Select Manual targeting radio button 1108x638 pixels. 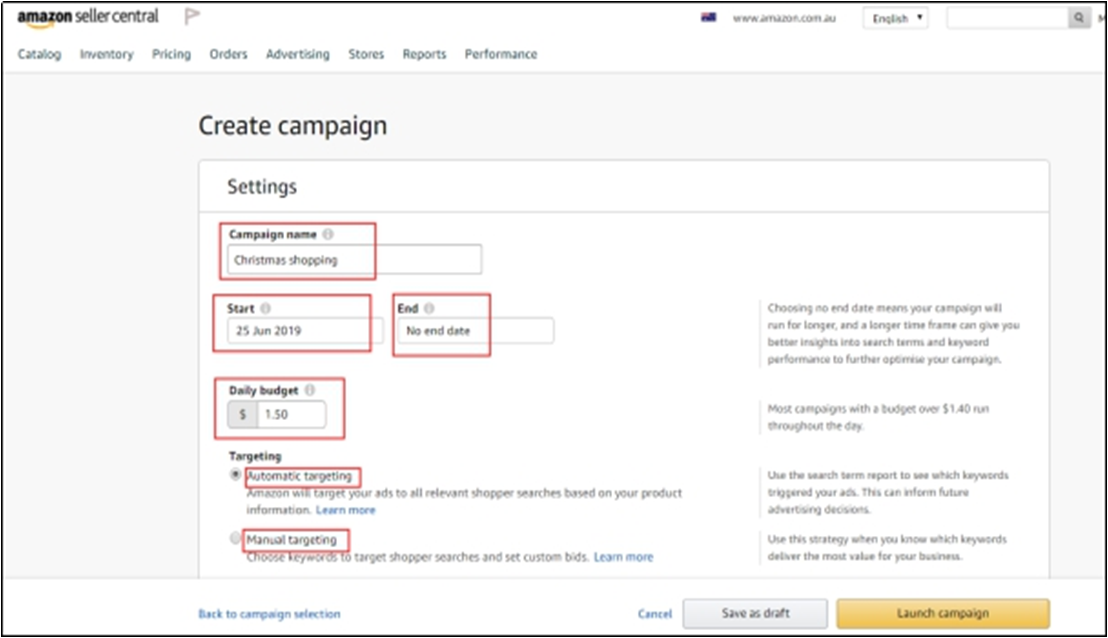pyautogui.click(x=236, y=538)
